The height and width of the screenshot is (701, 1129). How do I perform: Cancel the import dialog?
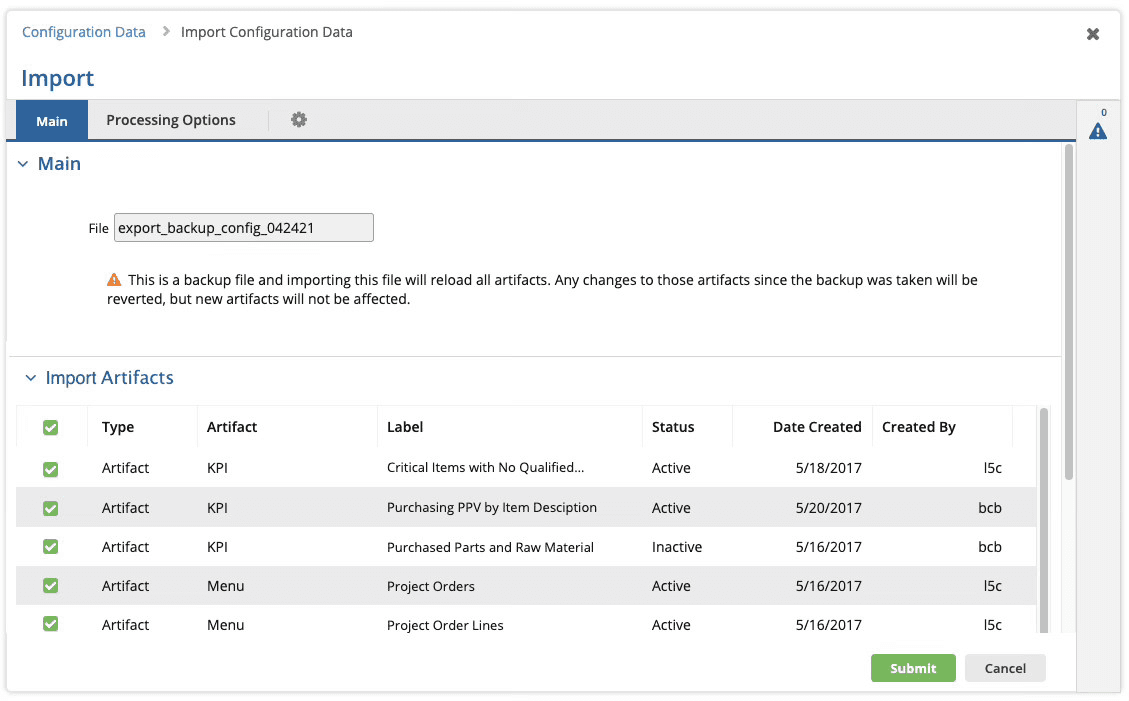pyautogui.click(x=1005, y=668)
